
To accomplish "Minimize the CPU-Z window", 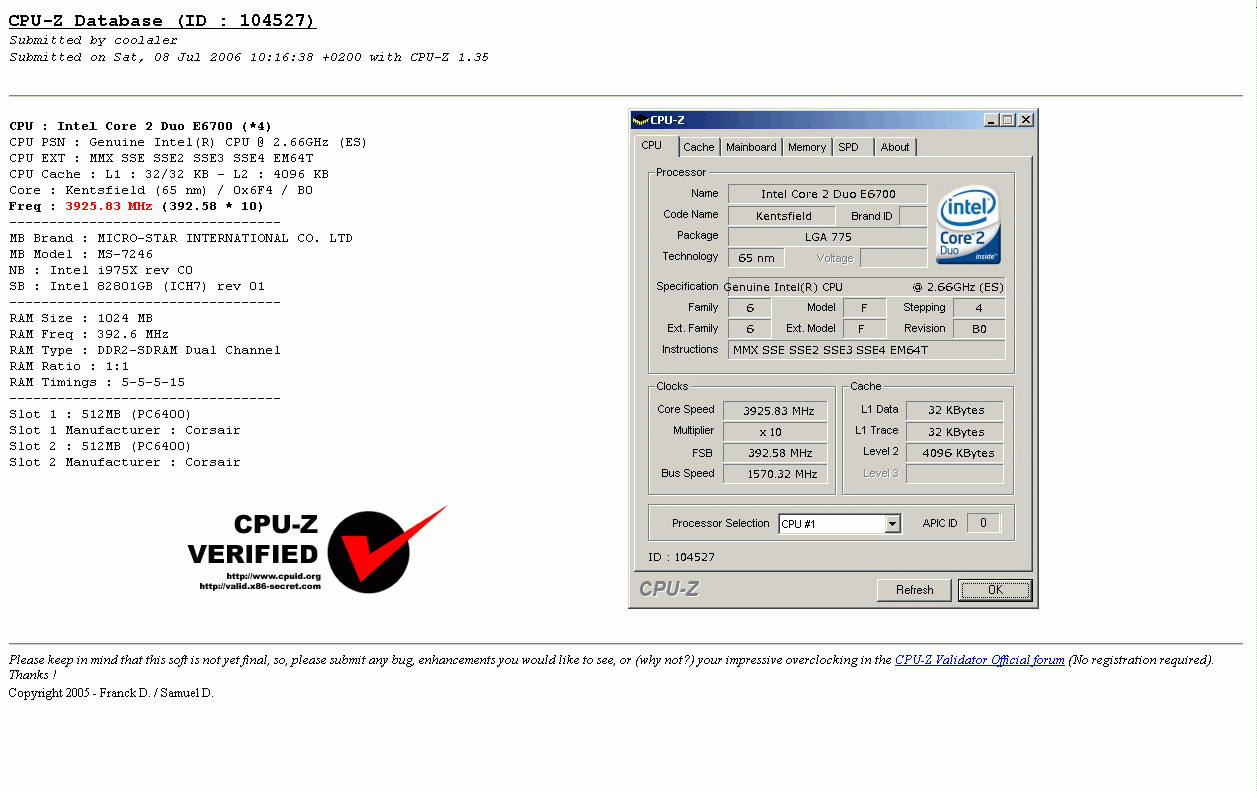I will click(991, 120).
